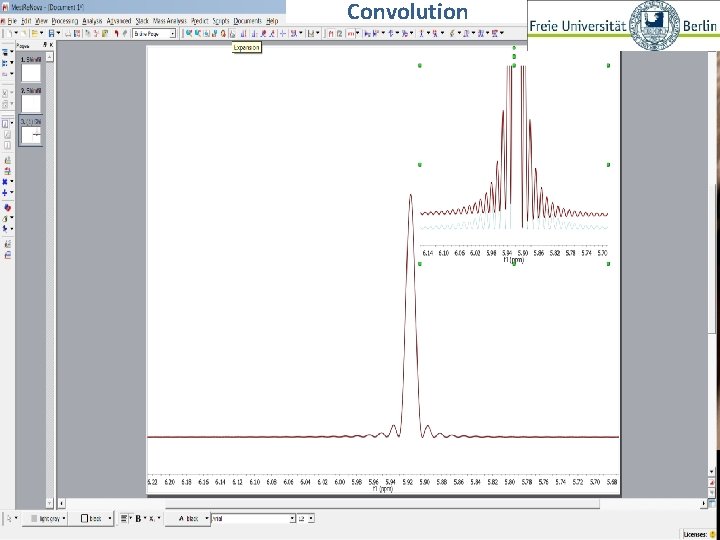Click the increase intensity bars icon
The height and width of the screenshot is (540, 720).
pos(243,33)
